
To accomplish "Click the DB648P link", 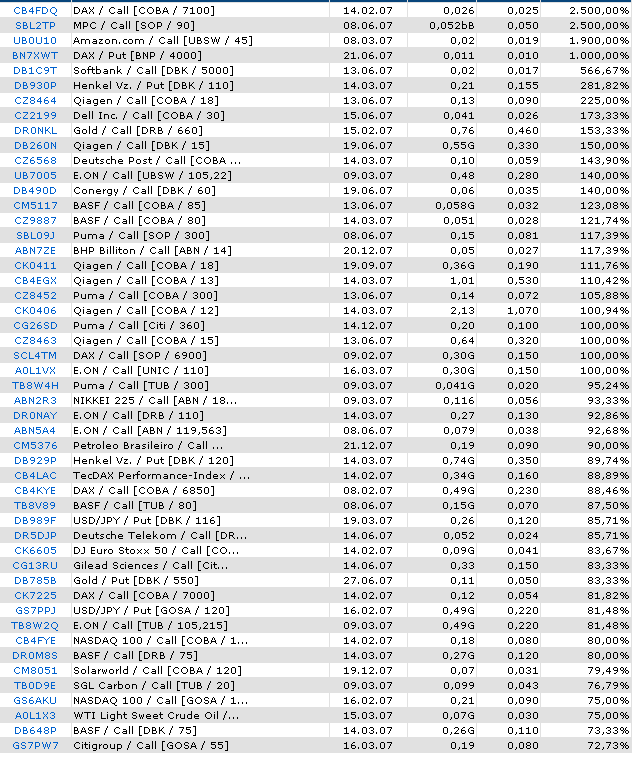I will coord(35,729).
